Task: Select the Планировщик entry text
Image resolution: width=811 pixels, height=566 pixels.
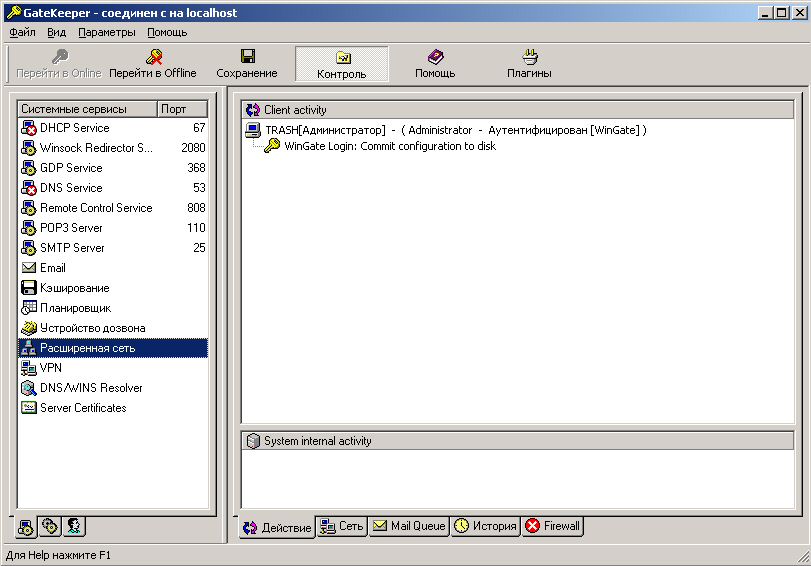Action: click(76, 308)
